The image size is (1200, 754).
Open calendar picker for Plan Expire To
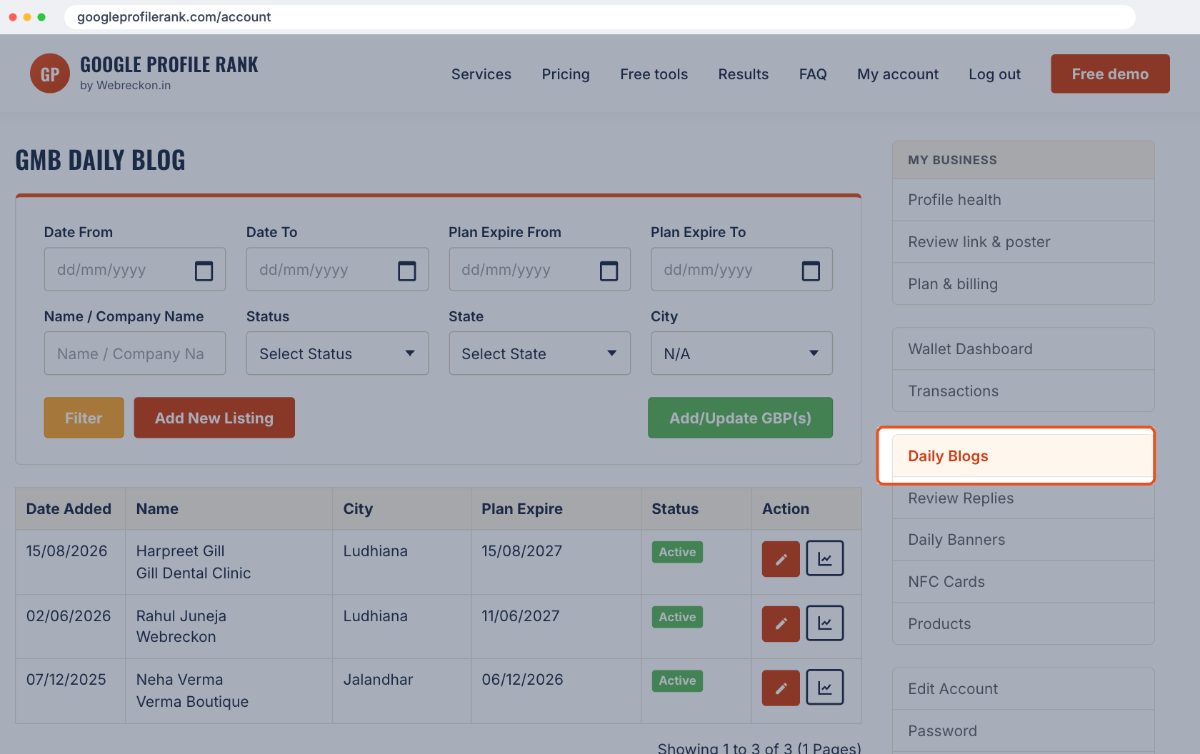pyautogui.click(x=811, y=270)
